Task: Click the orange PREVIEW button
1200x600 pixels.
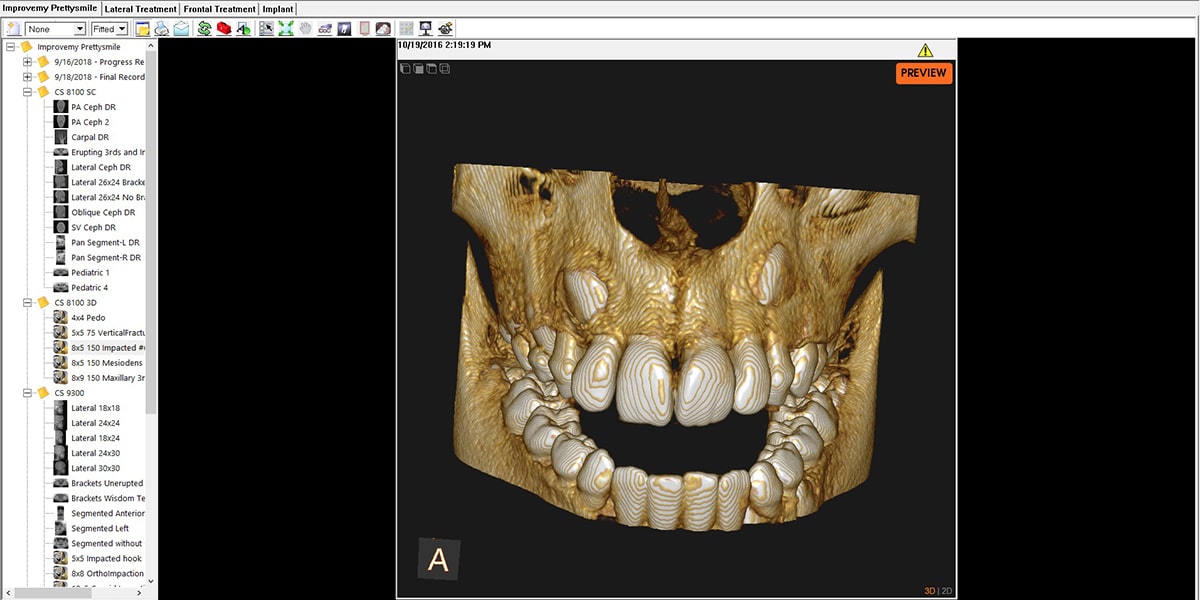Action: 923,73
